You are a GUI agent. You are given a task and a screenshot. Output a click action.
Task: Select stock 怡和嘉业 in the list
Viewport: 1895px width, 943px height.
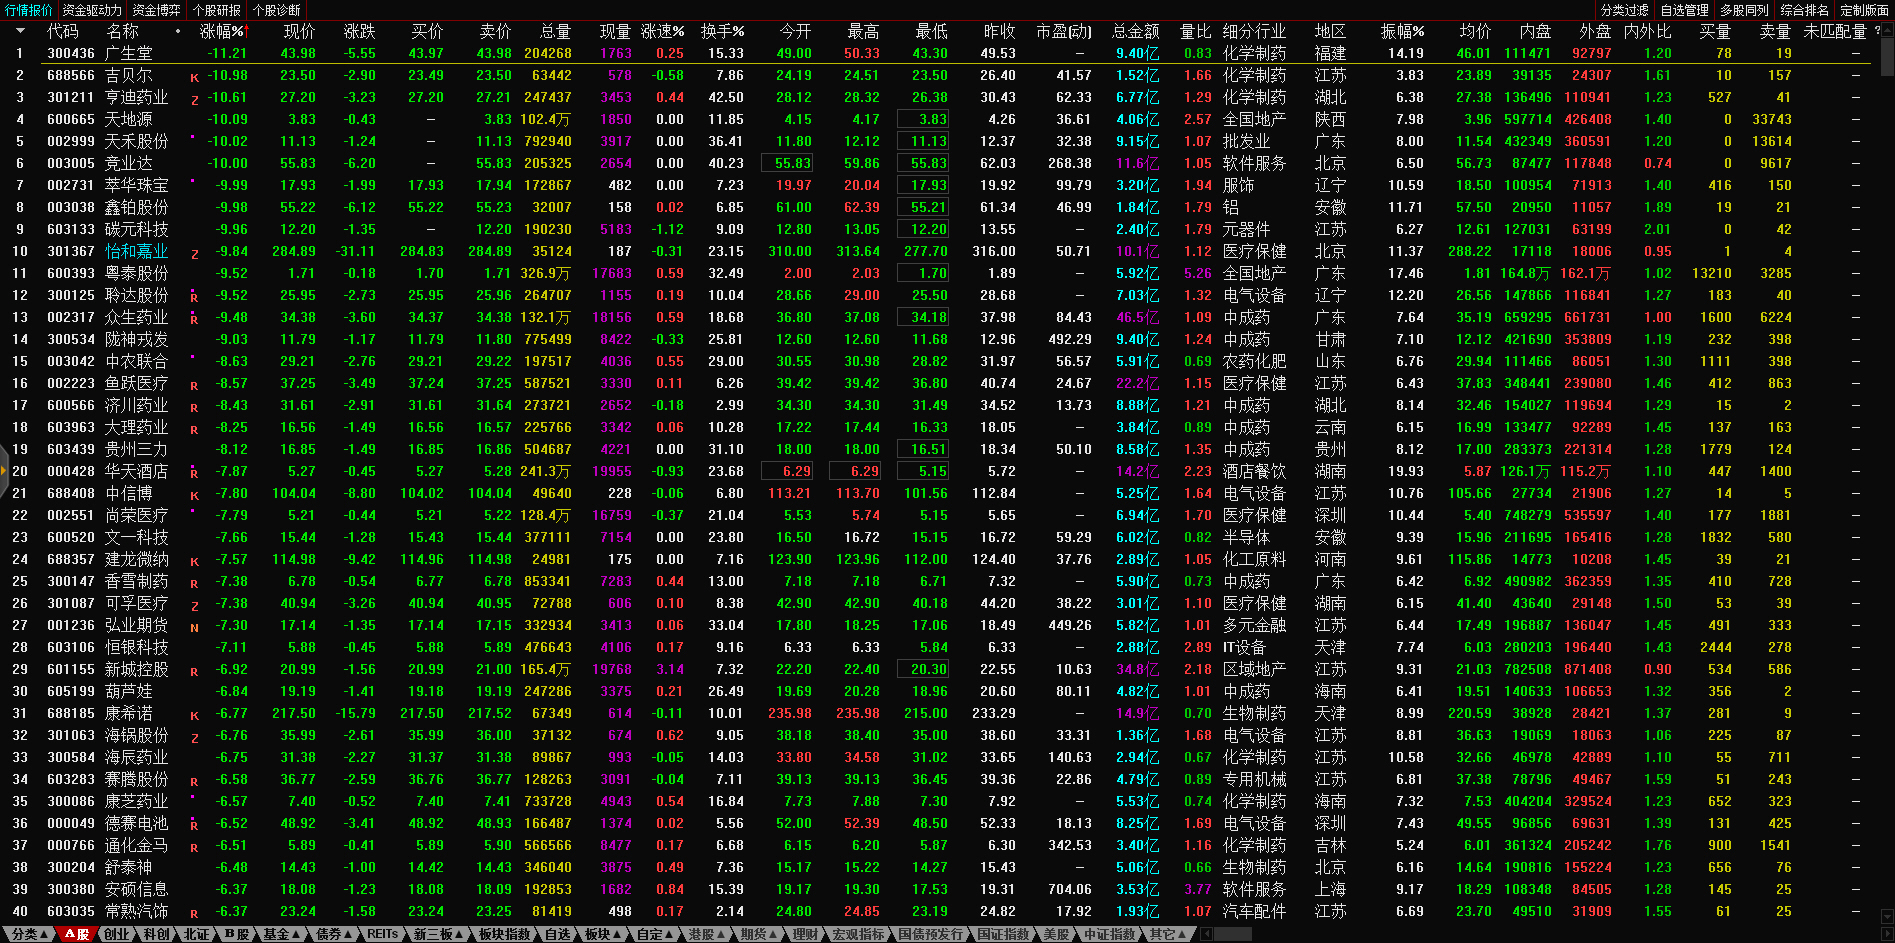tap(136, 252)
